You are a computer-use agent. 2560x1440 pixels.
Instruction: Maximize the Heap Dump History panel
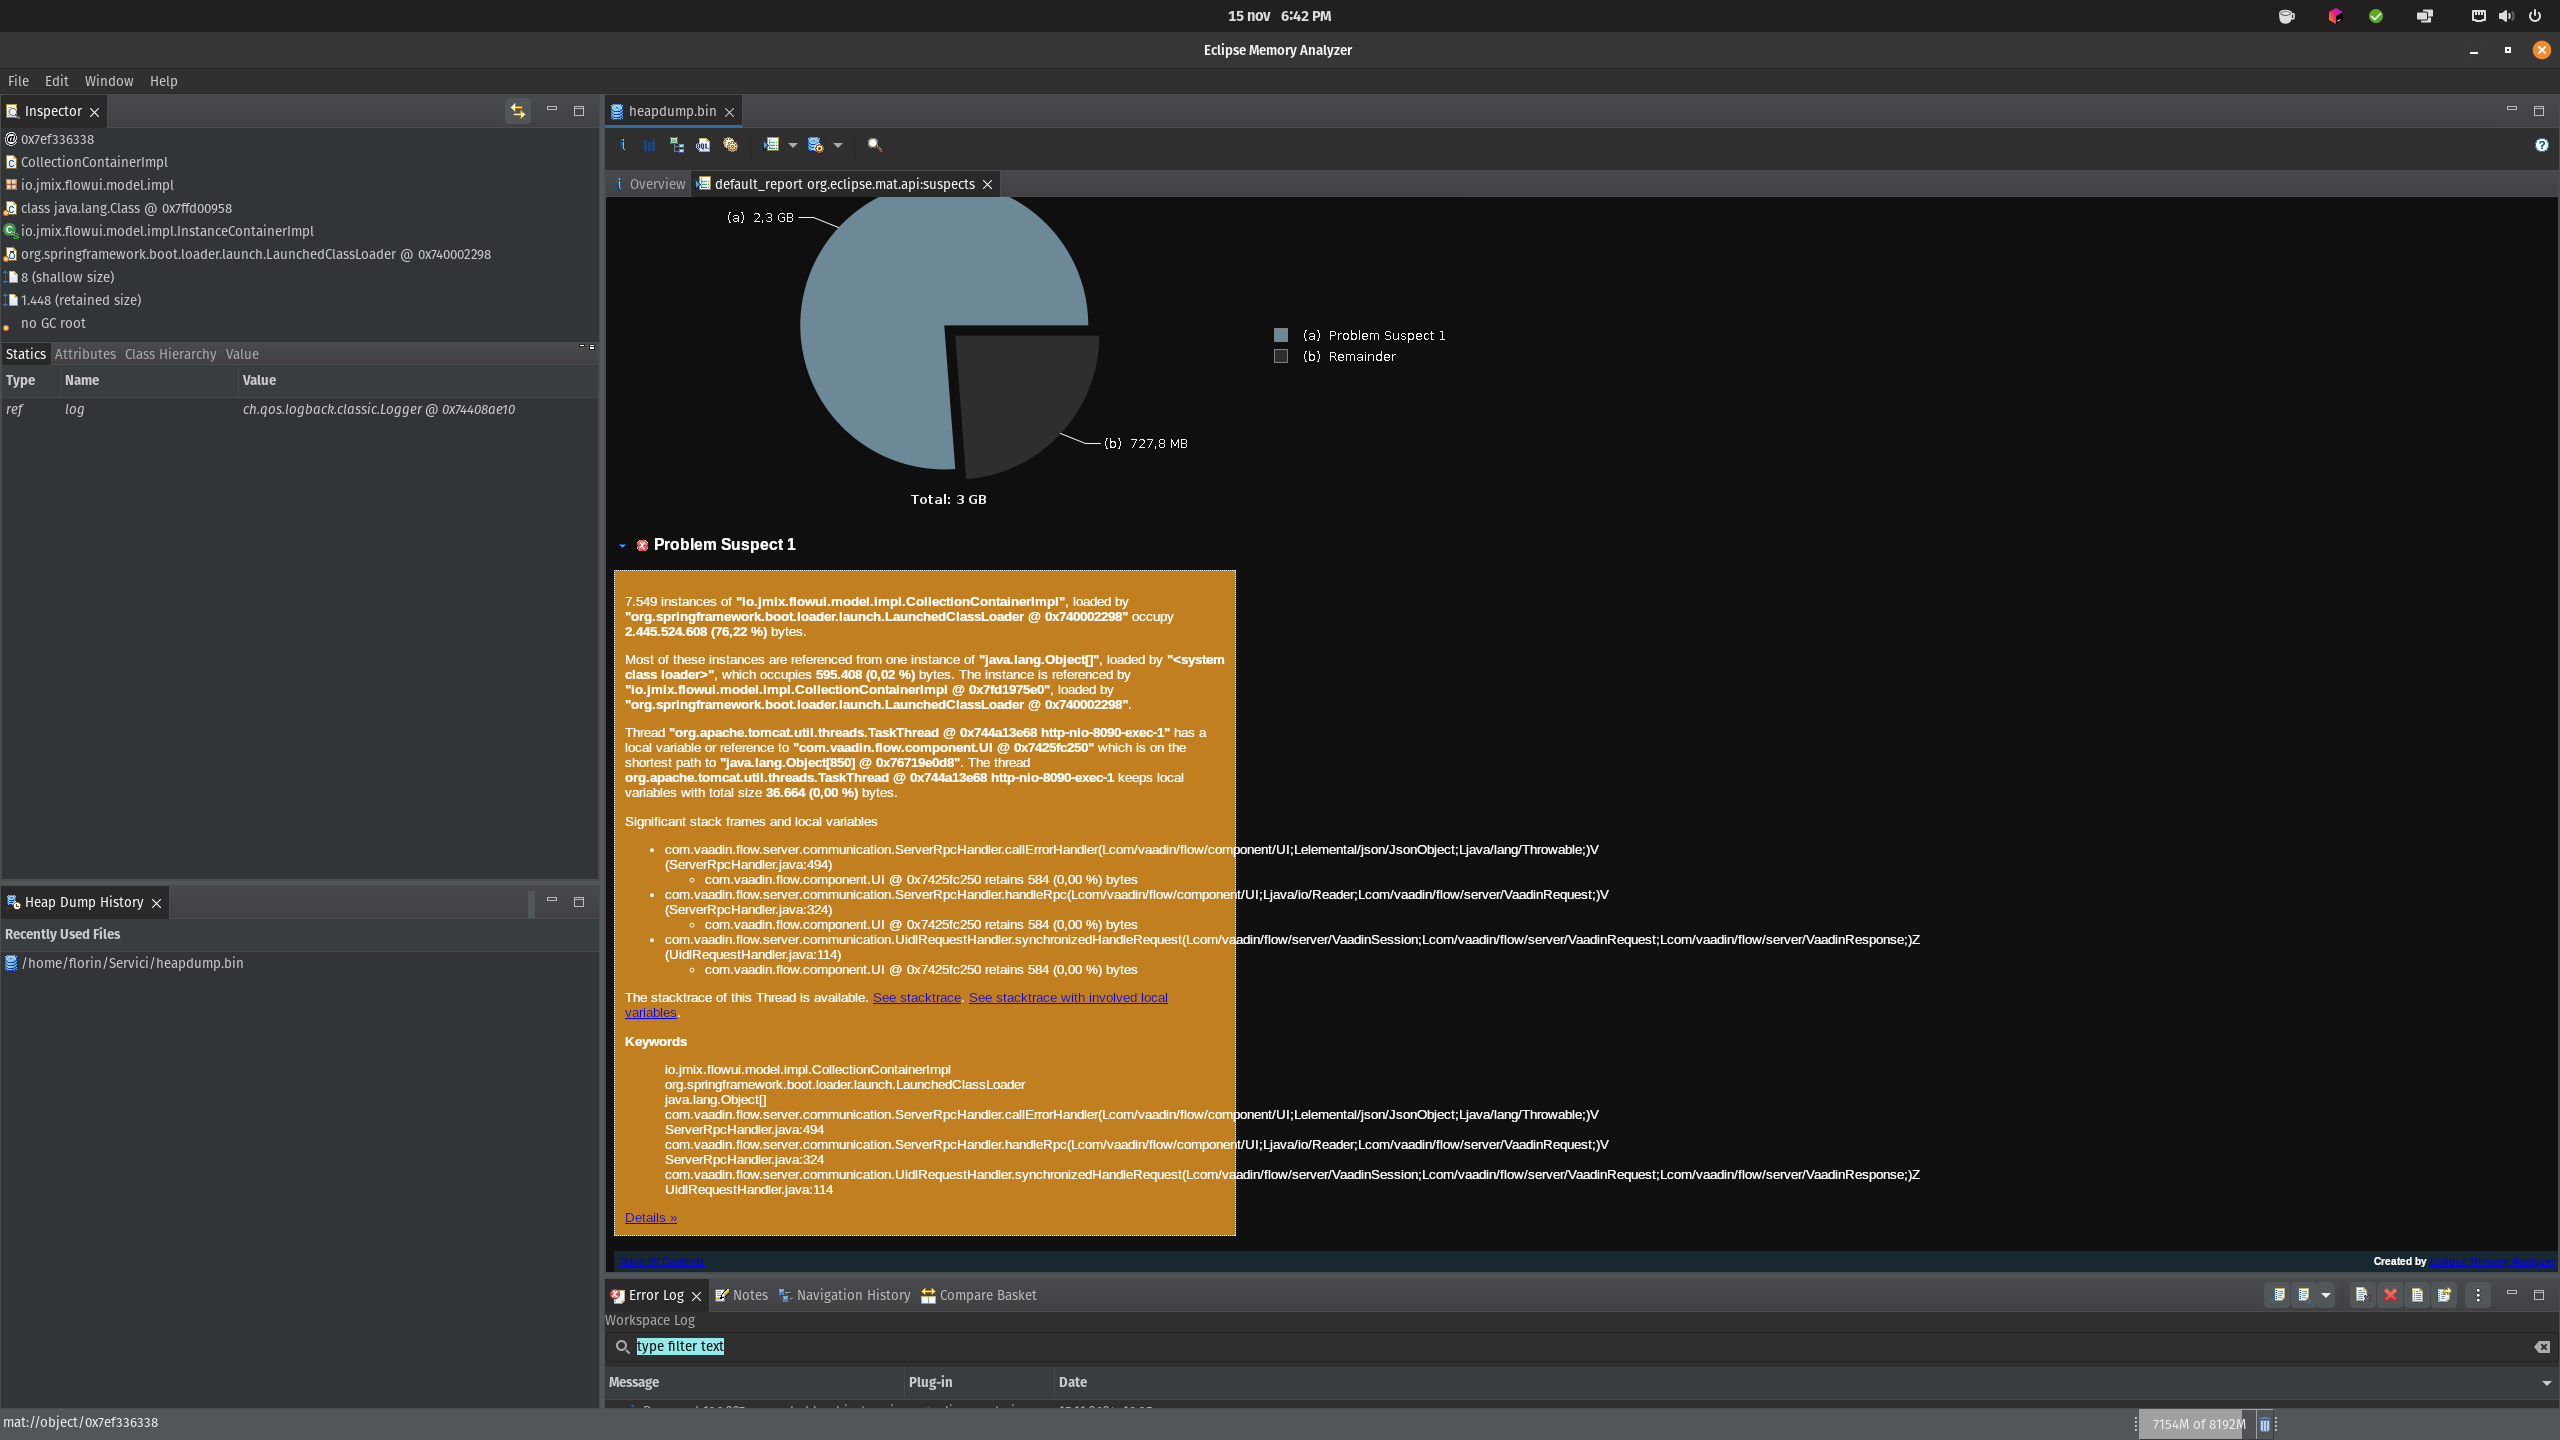(x=578, y=902)
